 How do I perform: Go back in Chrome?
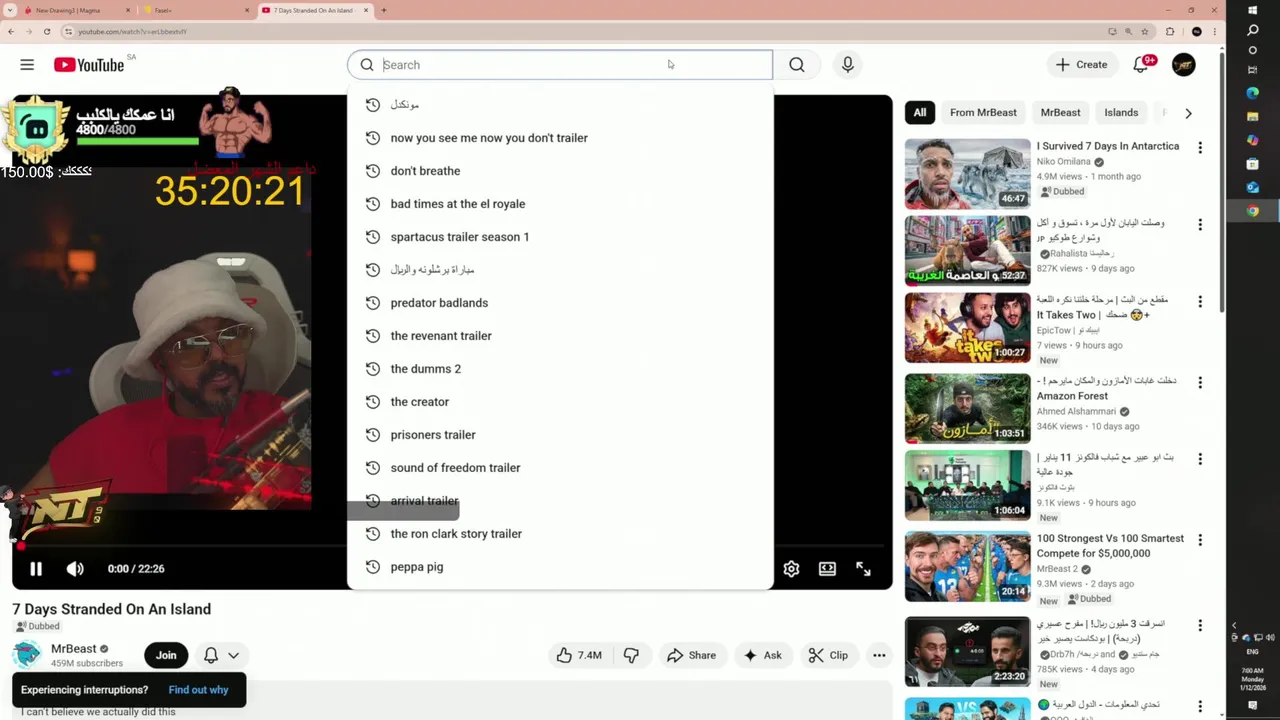pos(10,31)
